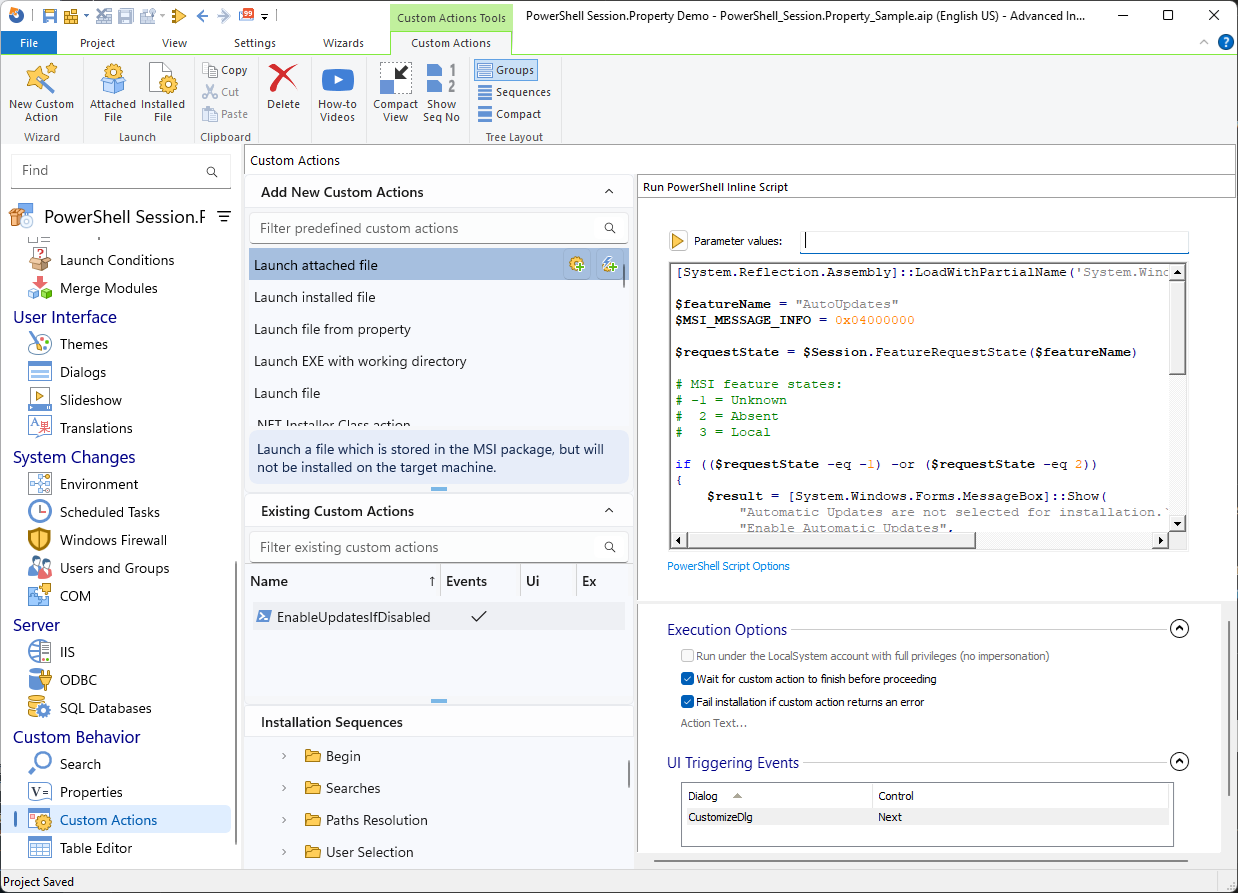Open Themes page in sidebar
Screen dimensions: 1238x893
point(83,344)
